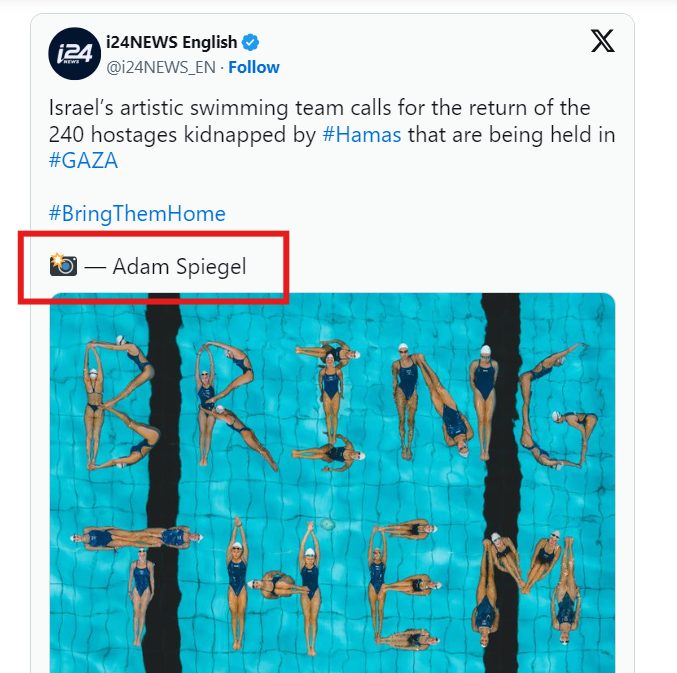677x673 pixels.
Task: Click the letter B formed by swimmers
Action: point(120,402)
